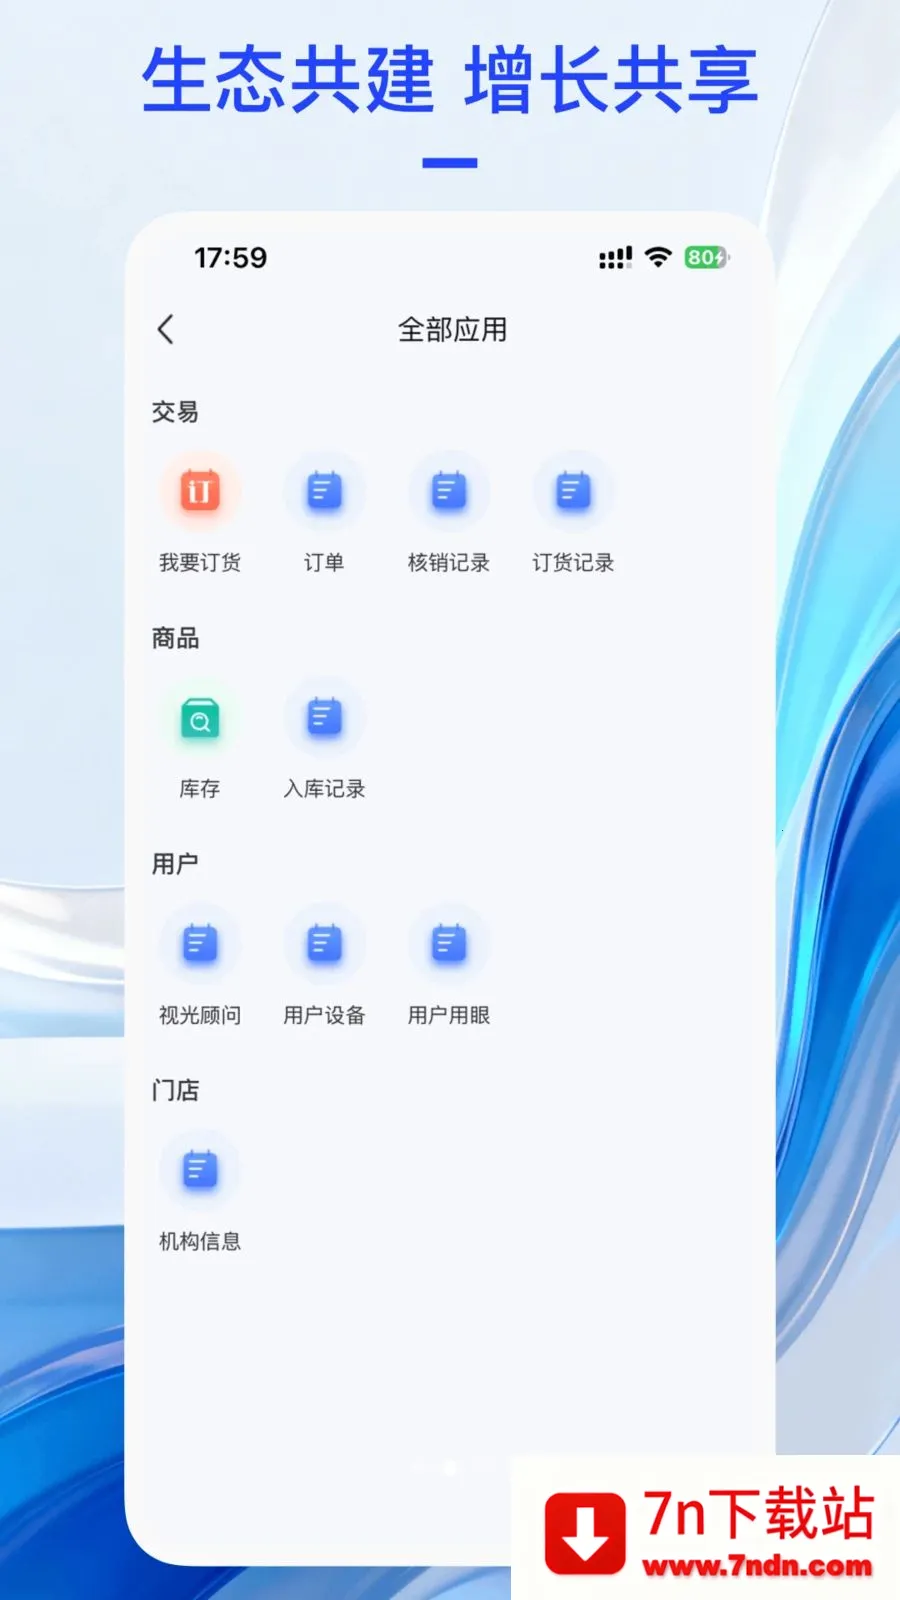Viewport: 900px width, 1600px height.
Task: Click the 7n下载站 site name
Action: [760, 1513]
